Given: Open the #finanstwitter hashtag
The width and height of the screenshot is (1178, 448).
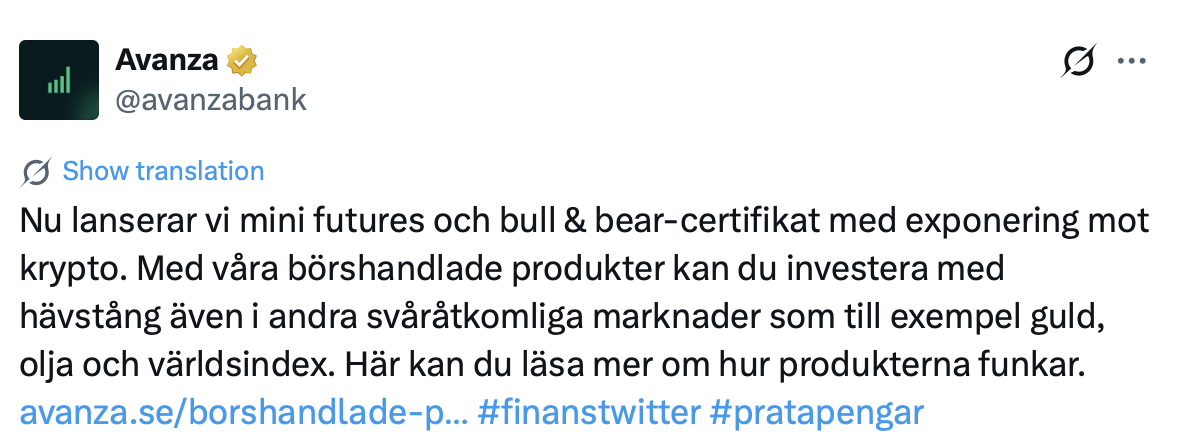Looking at the screenshot, I should click(588, 411).
